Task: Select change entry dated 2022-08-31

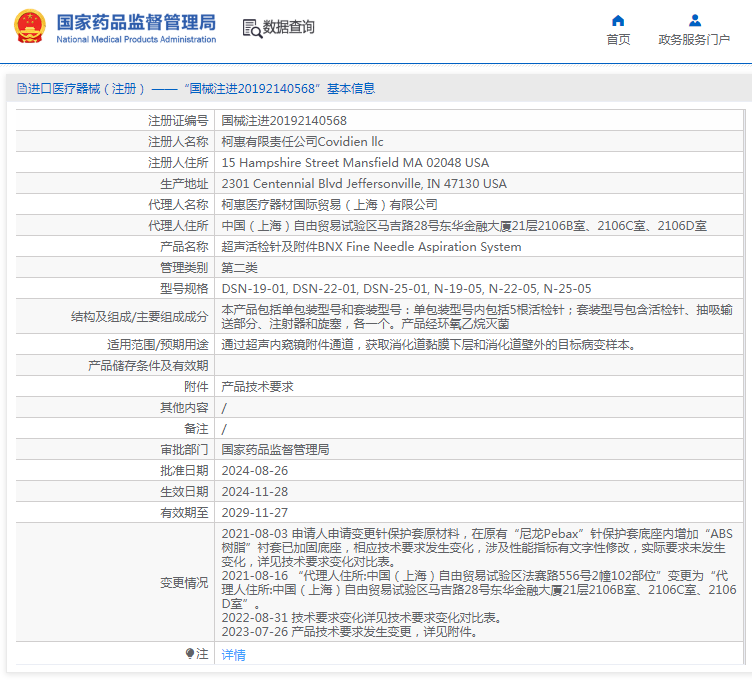Action: [362, 618]
